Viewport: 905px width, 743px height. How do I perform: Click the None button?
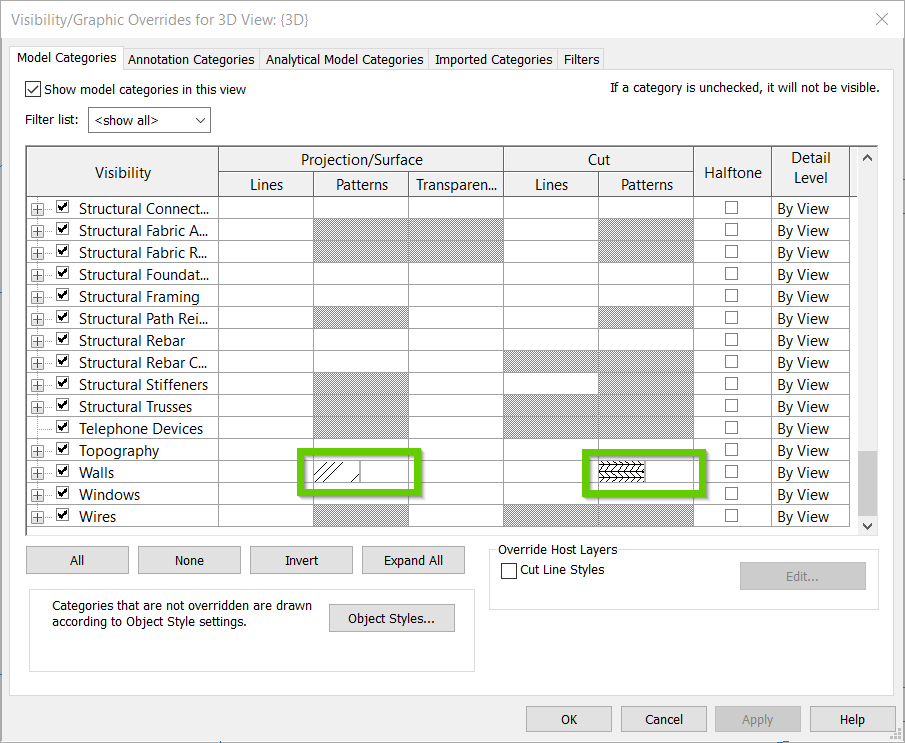(189, 560)
